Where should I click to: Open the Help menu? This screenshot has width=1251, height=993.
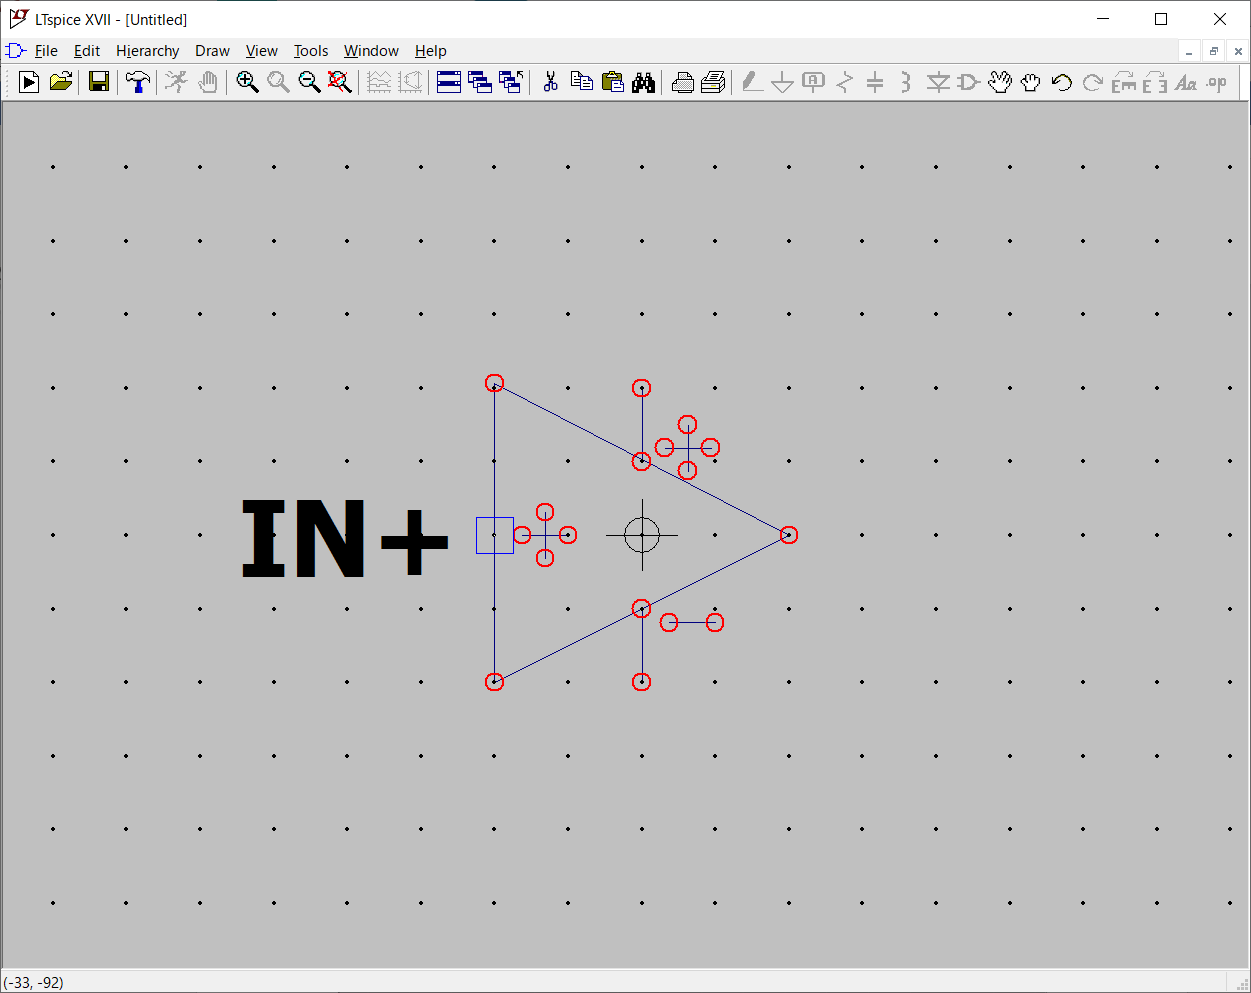(430, 51)
